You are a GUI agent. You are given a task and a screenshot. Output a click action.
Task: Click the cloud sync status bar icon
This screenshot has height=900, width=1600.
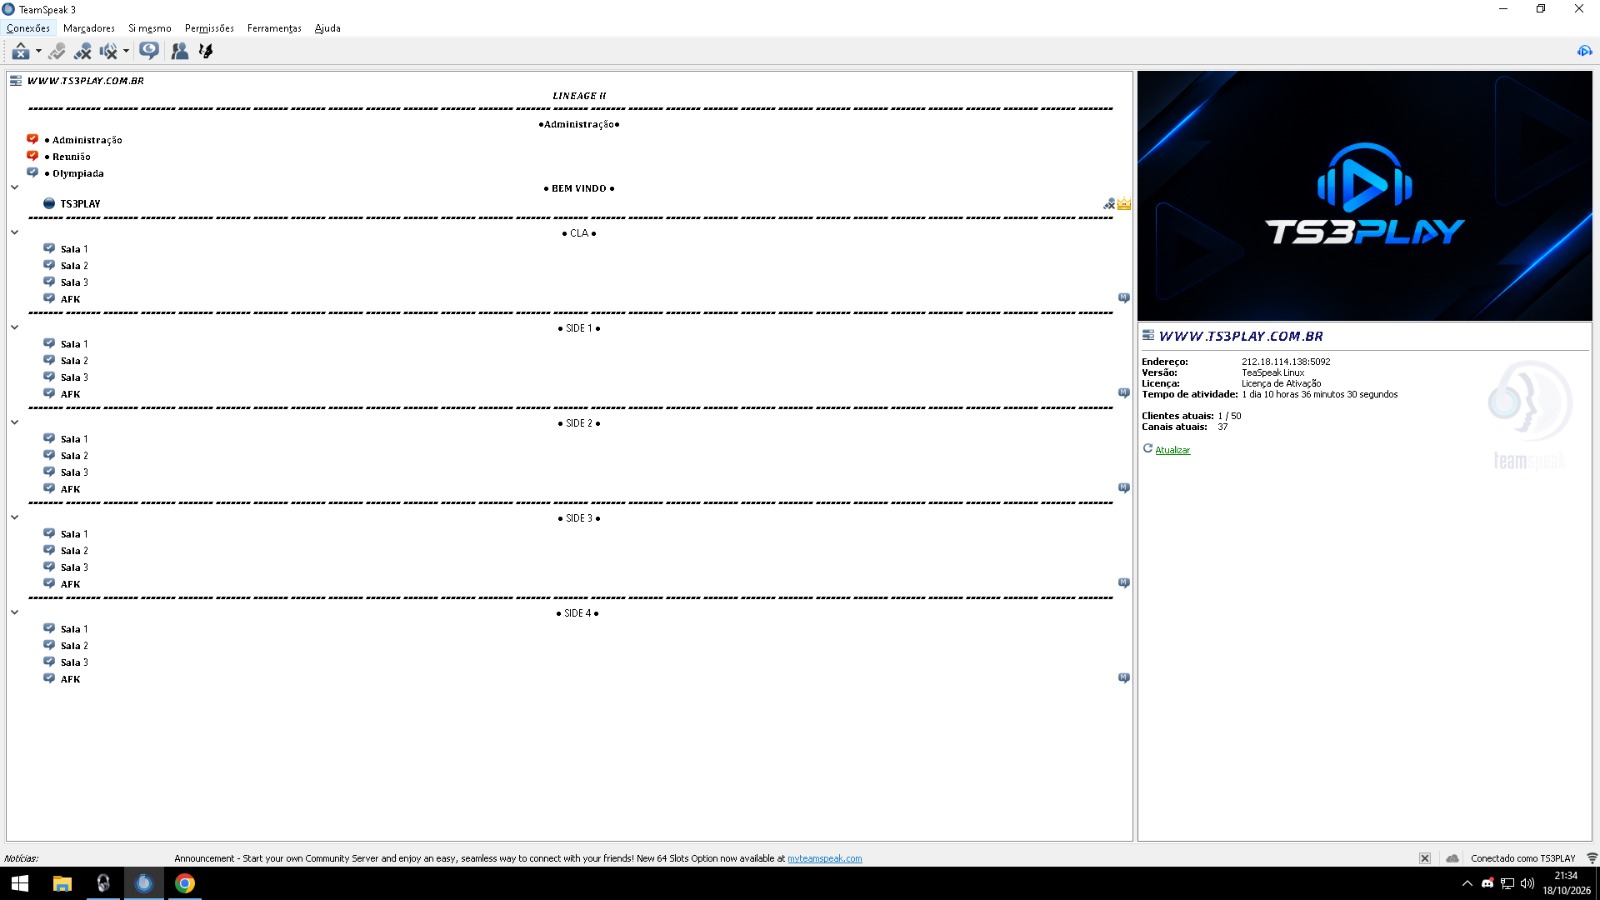(x=1452, y=859)
